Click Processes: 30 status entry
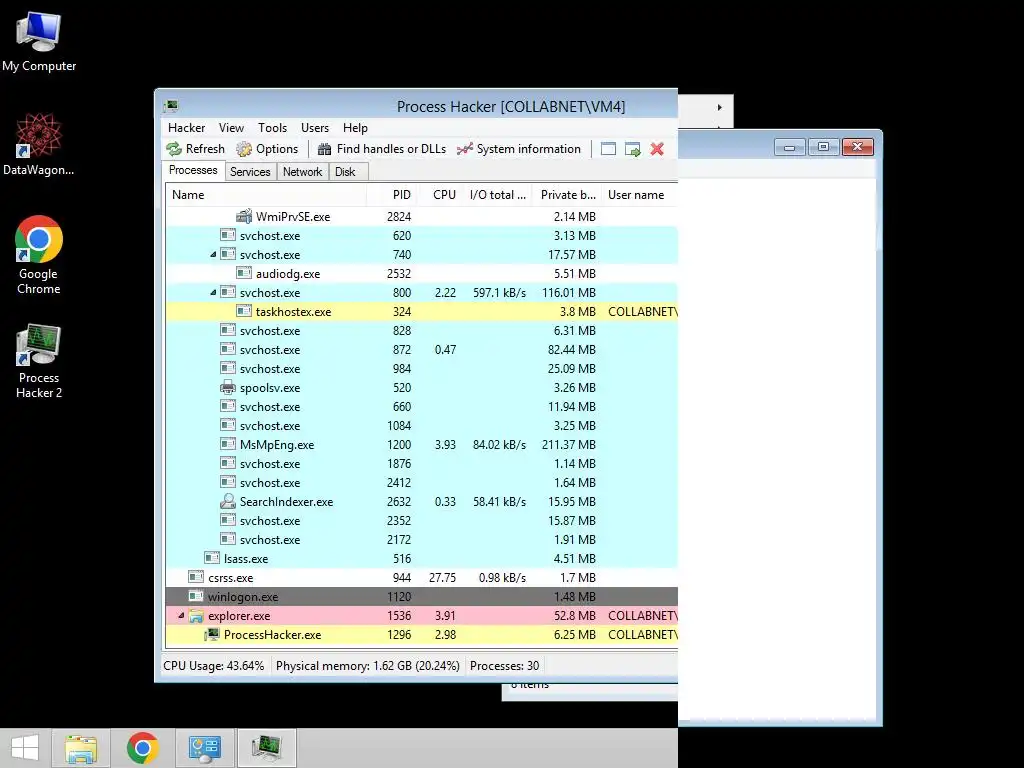 (504, 666)
